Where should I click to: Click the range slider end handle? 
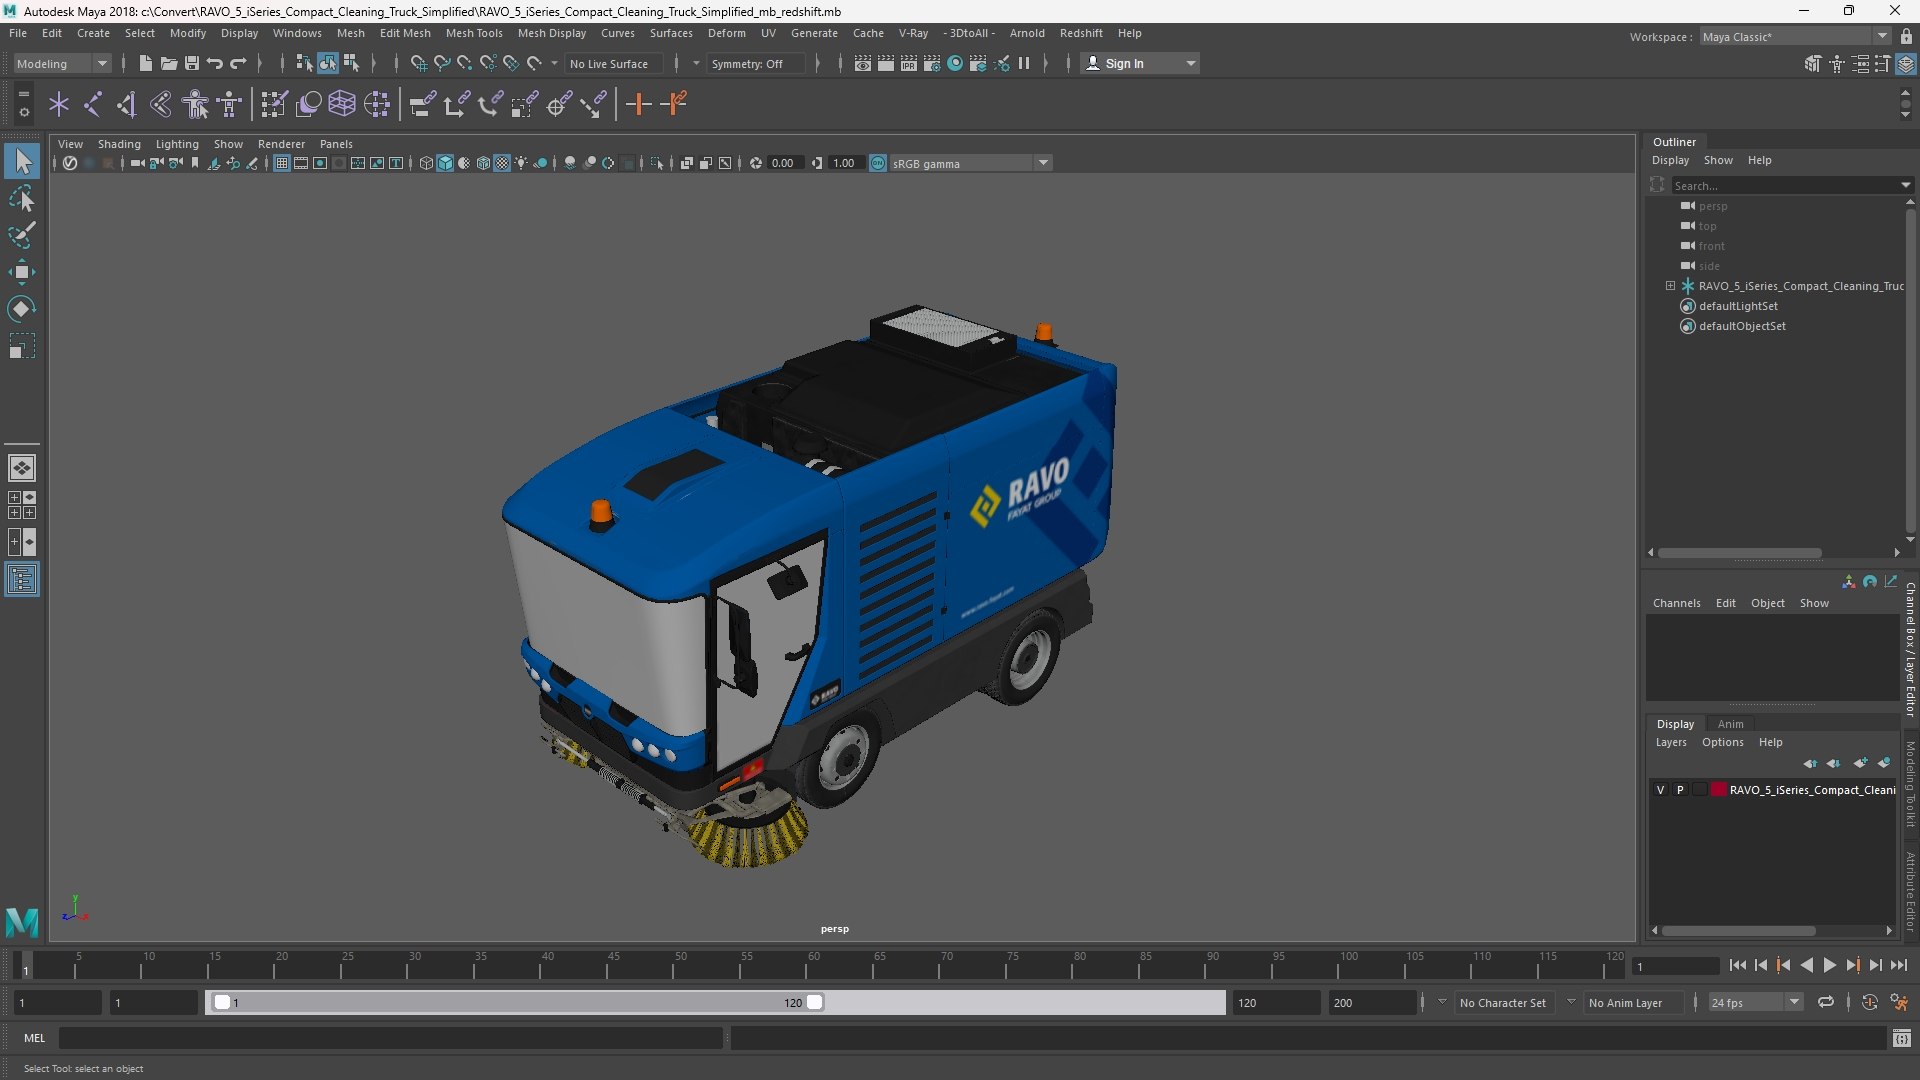pos(815,1002)
